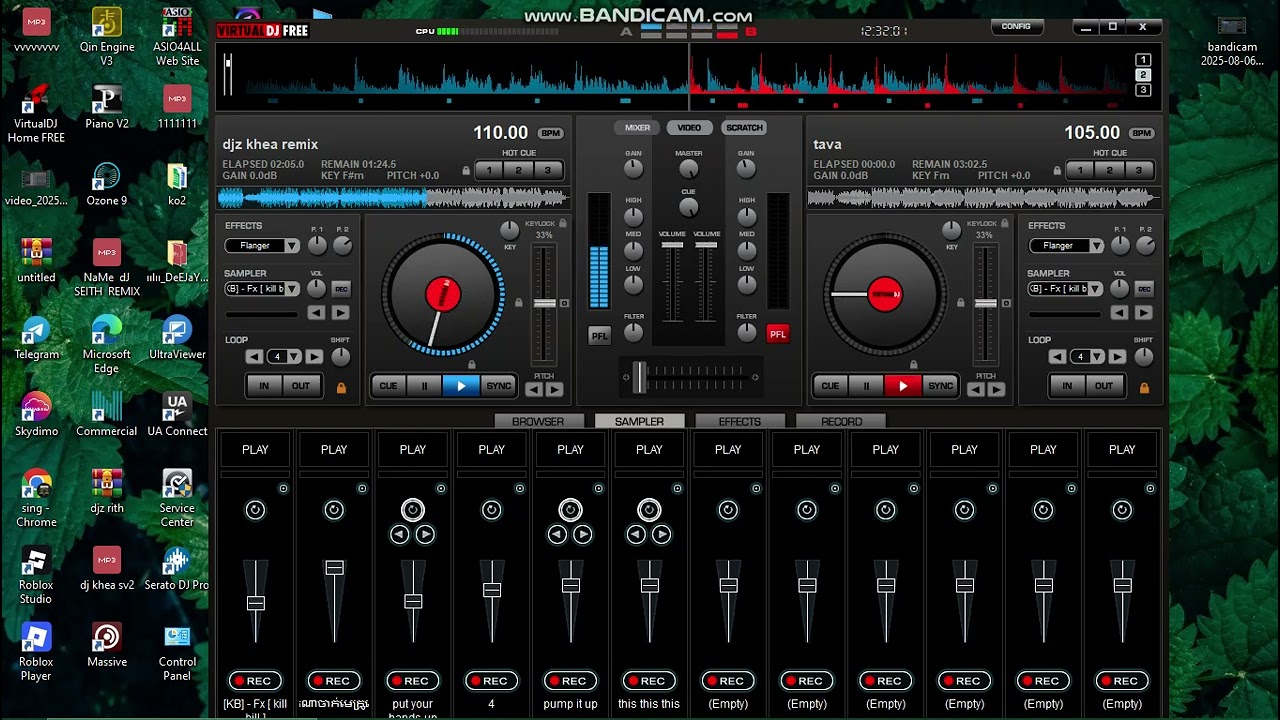Click SYNC on the right deck

[940, 386]
